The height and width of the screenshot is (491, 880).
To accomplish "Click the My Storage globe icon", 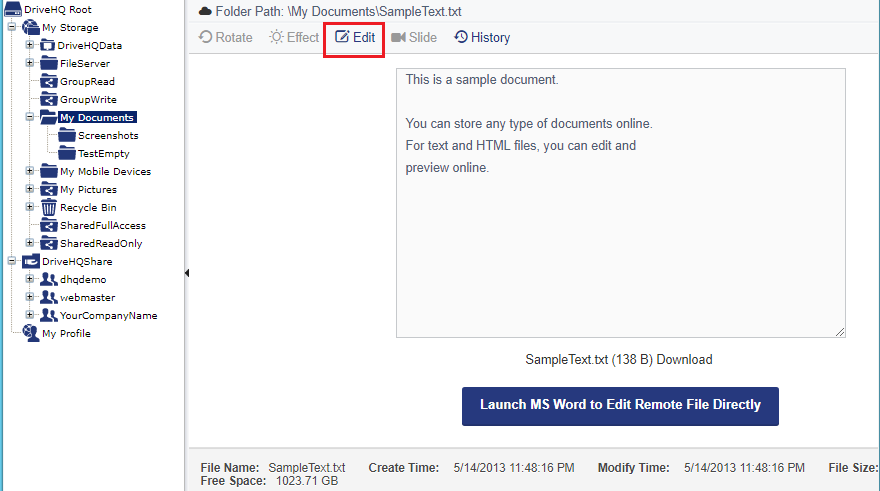I will coord(31,27).
